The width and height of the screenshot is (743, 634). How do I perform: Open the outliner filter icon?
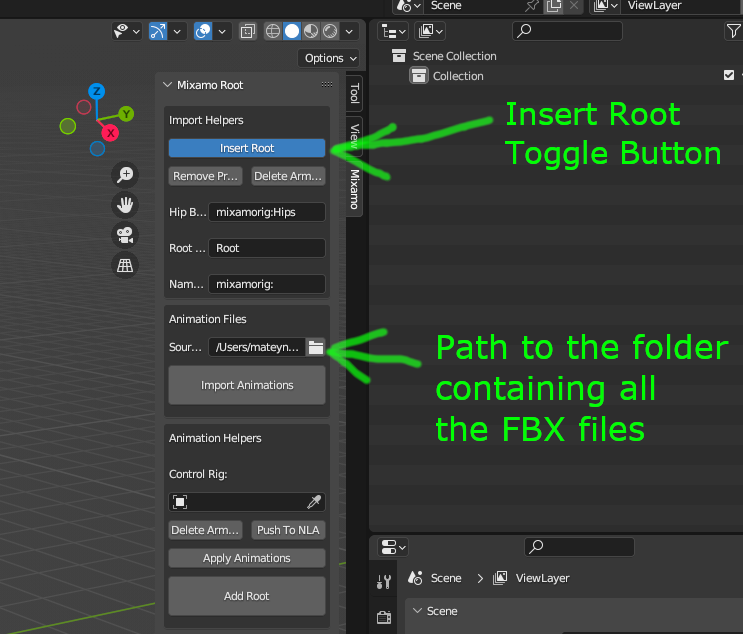[x=733, y=31]
